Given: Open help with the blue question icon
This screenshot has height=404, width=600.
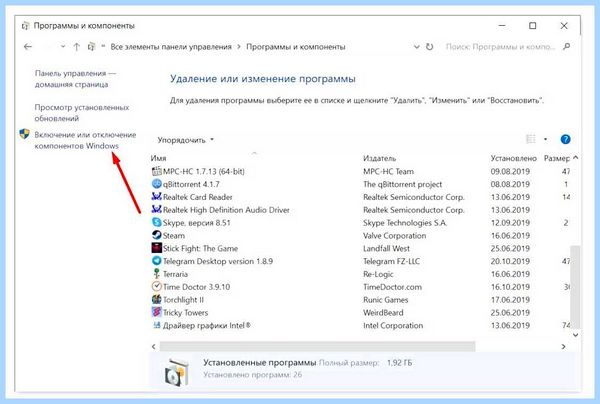Looking at the screenshot, I should coord(565,139).
